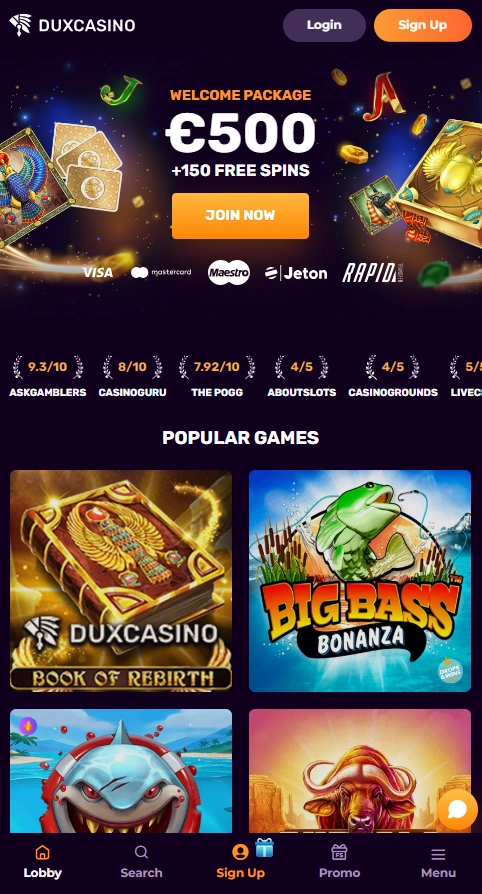Screen dimensions: 482x894
Task: Tap the Lobby home icon
Action: pos(42,852)
